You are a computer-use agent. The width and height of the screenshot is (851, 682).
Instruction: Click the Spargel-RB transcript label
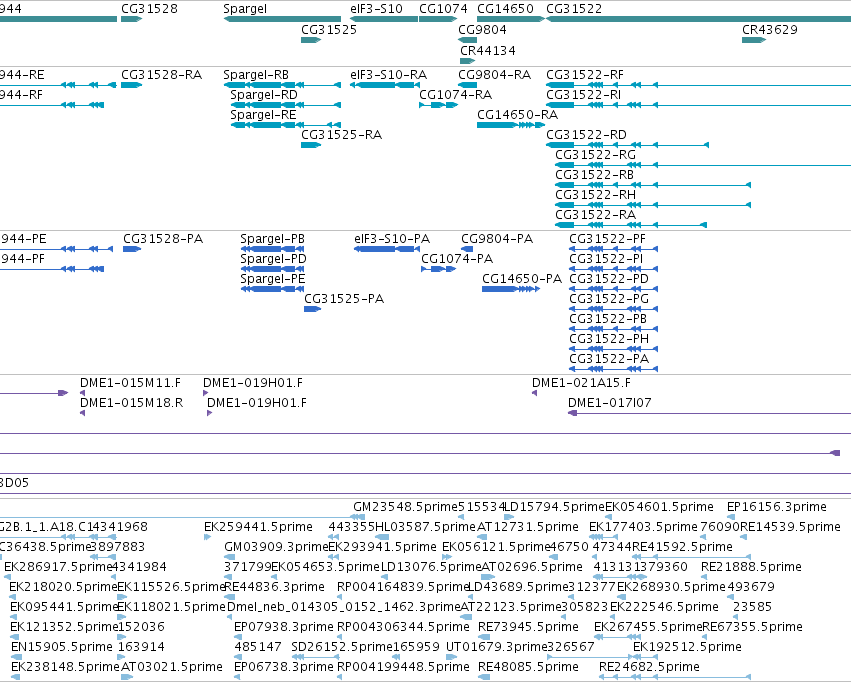256,74
